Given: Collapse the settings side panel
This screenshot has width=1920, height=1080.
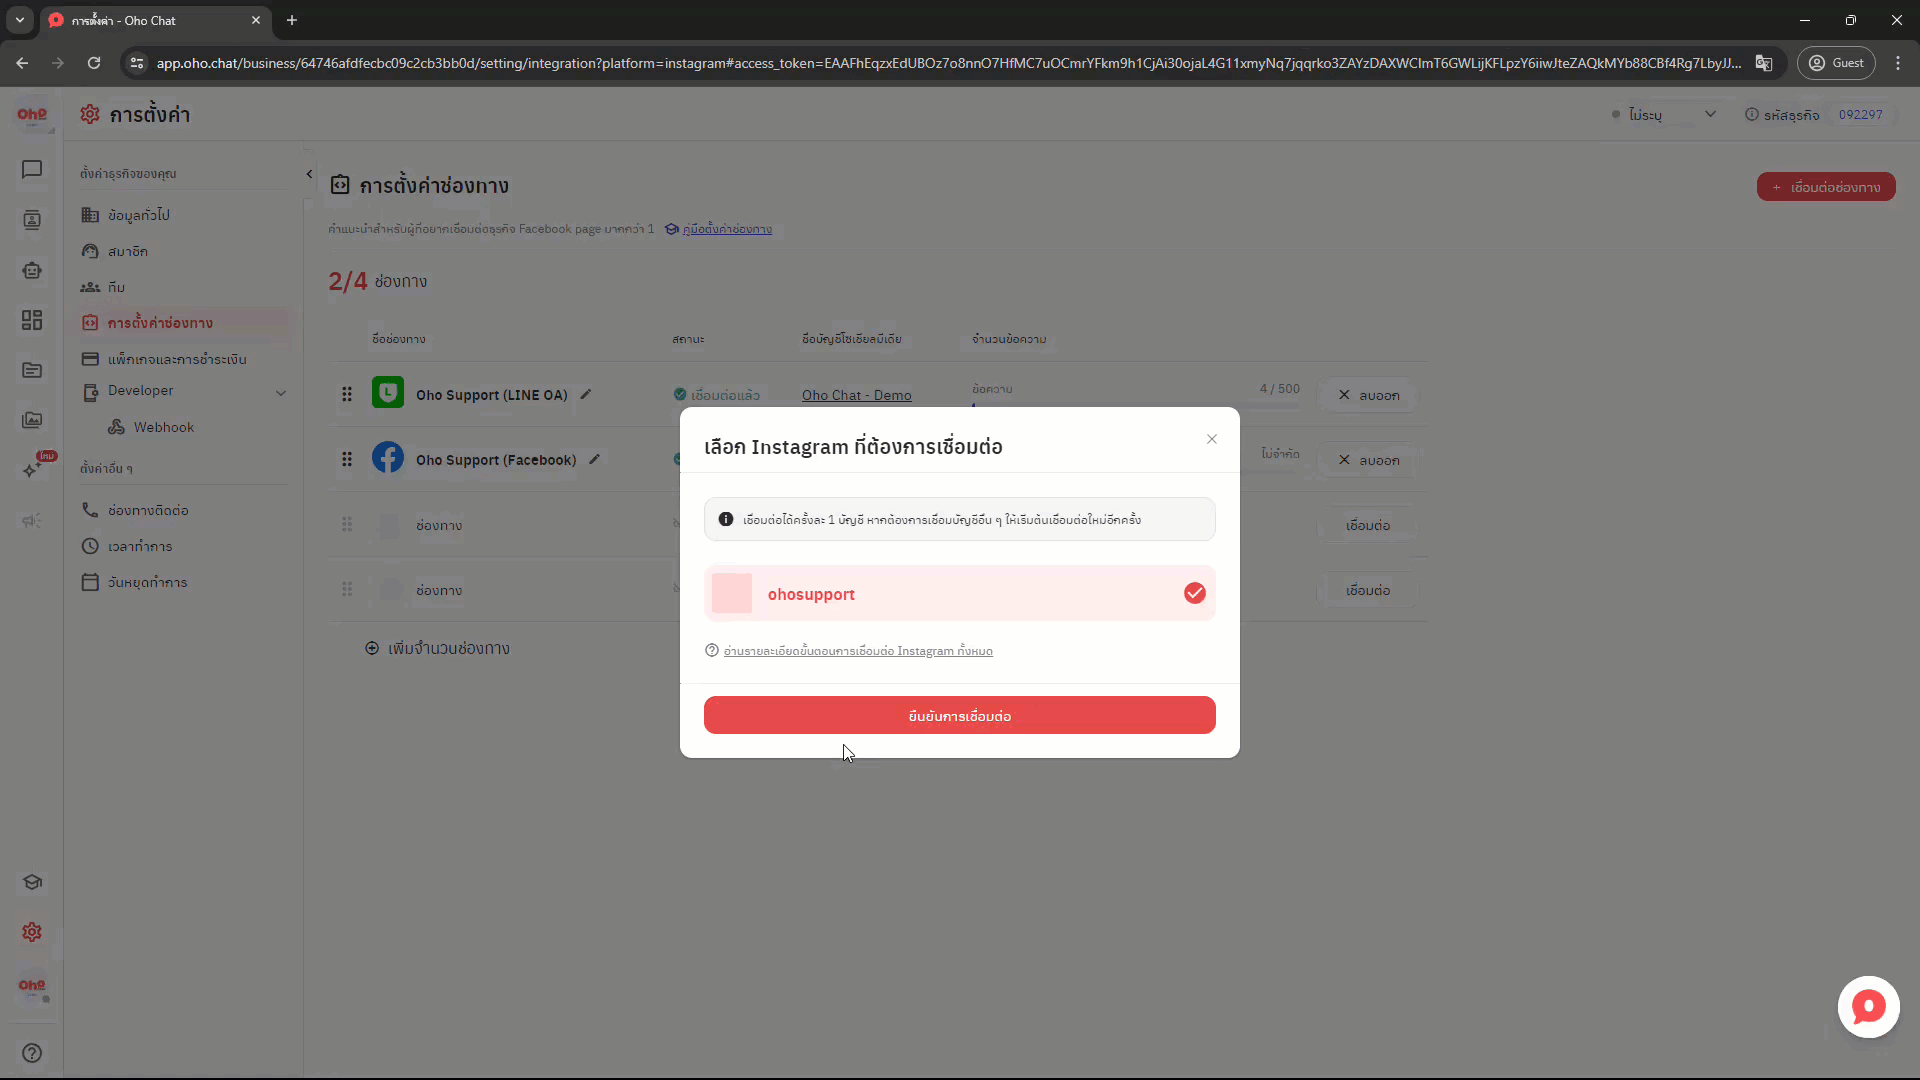Looking at the screenshot, I should tap(309, 174).
